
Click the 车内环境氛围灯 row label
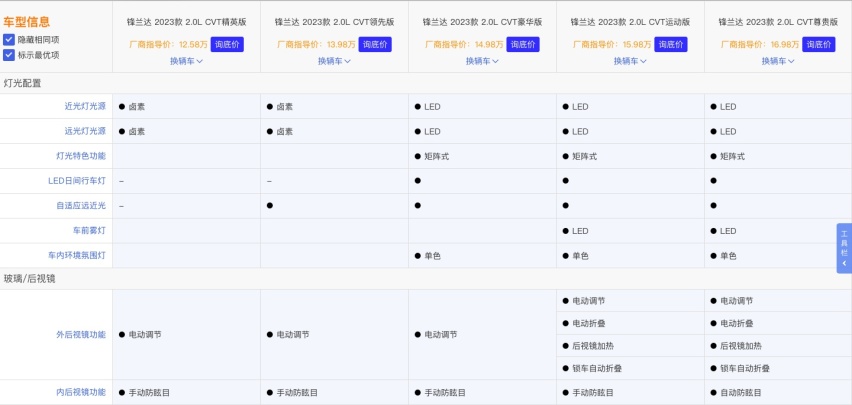pyautogui.click(x=77, y=256)
